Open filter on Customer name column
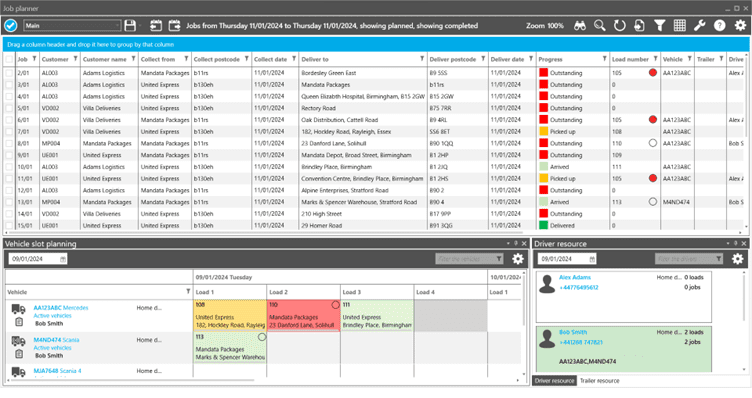Viewport: 752px width, 398px height. (x=133, y=59)
